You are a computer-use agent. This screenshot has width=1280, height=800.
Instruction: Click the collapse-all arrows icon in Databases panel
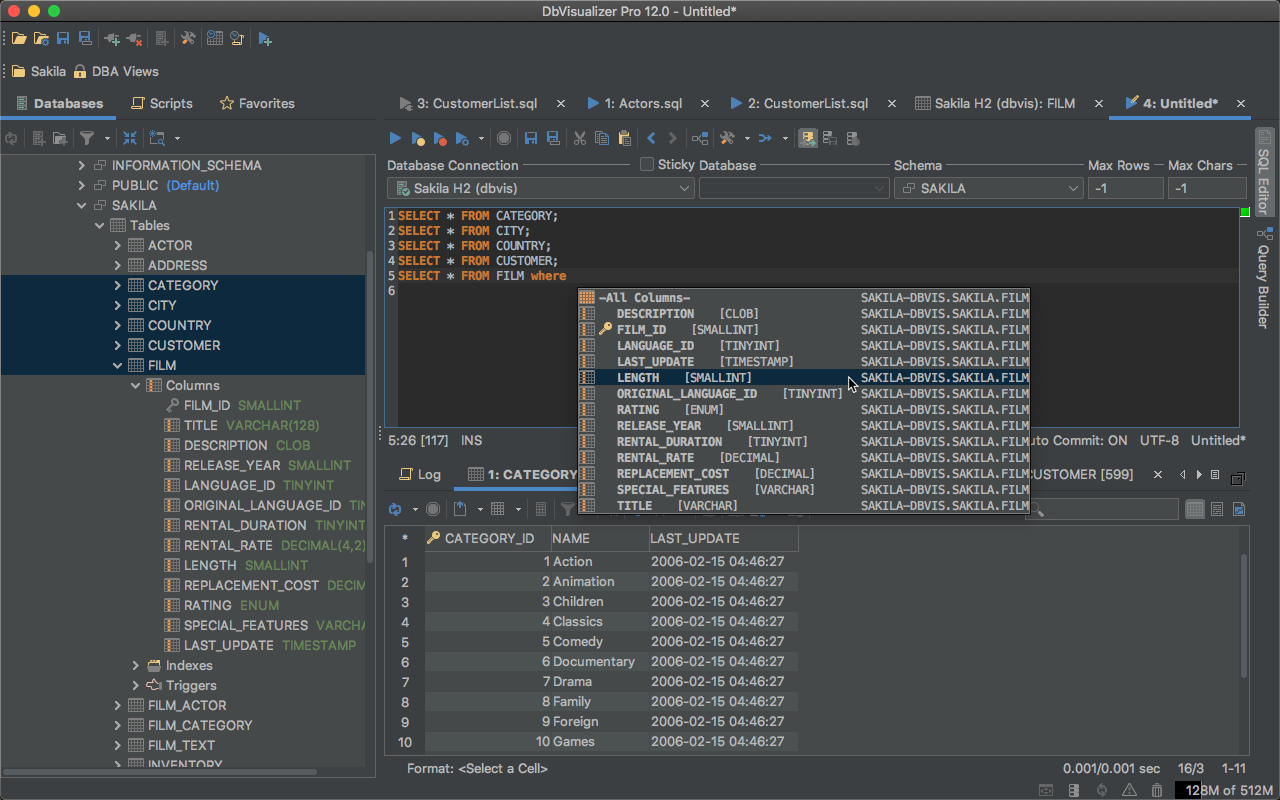point(130,138)
